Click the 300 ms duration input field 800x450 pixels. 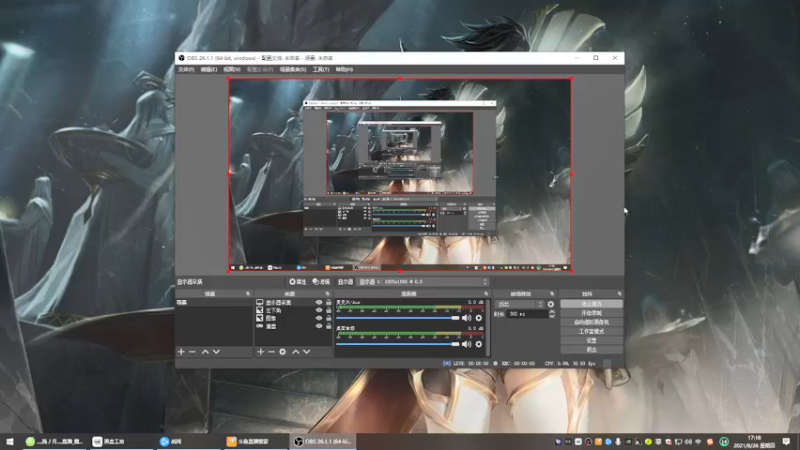527,314
